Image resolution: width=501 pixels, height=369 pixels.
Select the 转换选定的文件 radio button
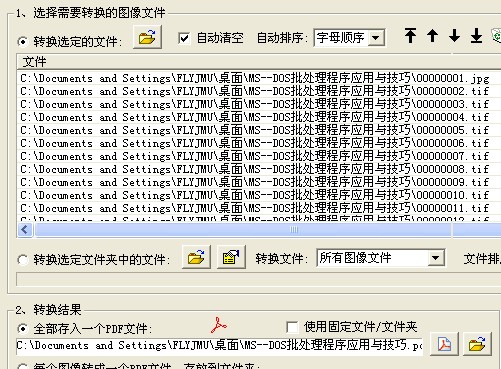(23, 42)
